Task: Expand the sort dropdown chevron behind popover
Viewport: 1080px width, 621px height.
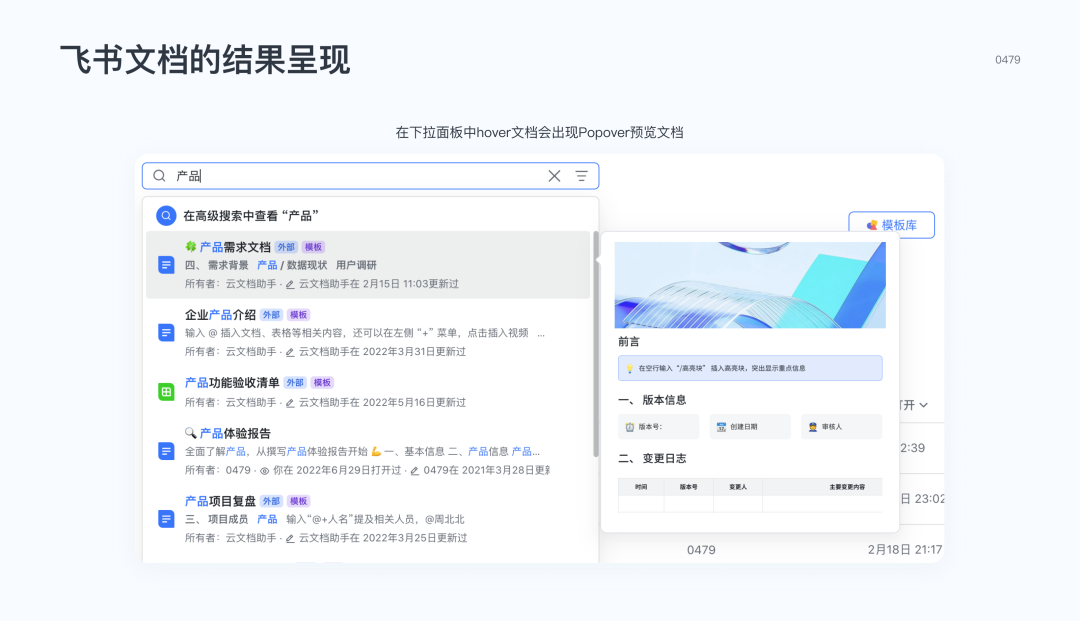Action: click(924, 405)
